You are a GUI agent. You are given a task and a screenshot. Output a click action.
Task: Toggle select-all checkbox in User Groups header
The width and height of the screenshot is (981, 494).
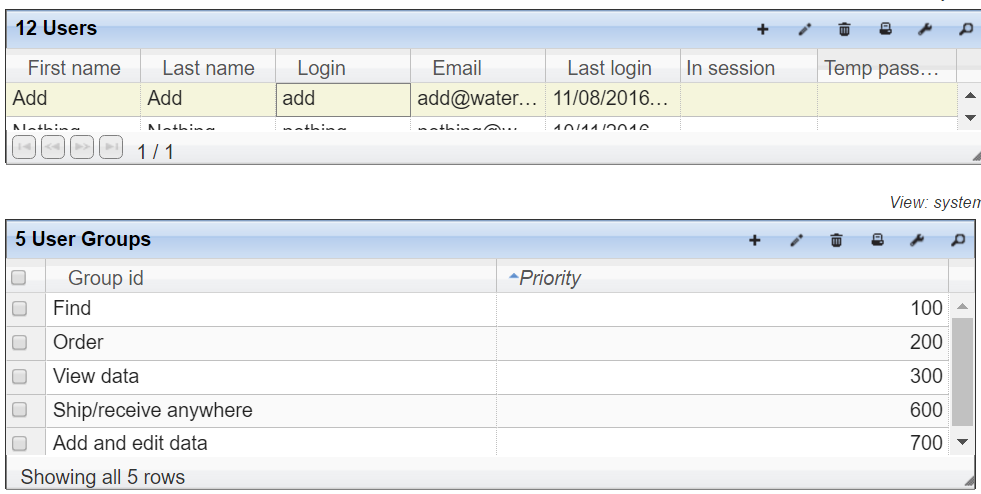tap(19, 277)
